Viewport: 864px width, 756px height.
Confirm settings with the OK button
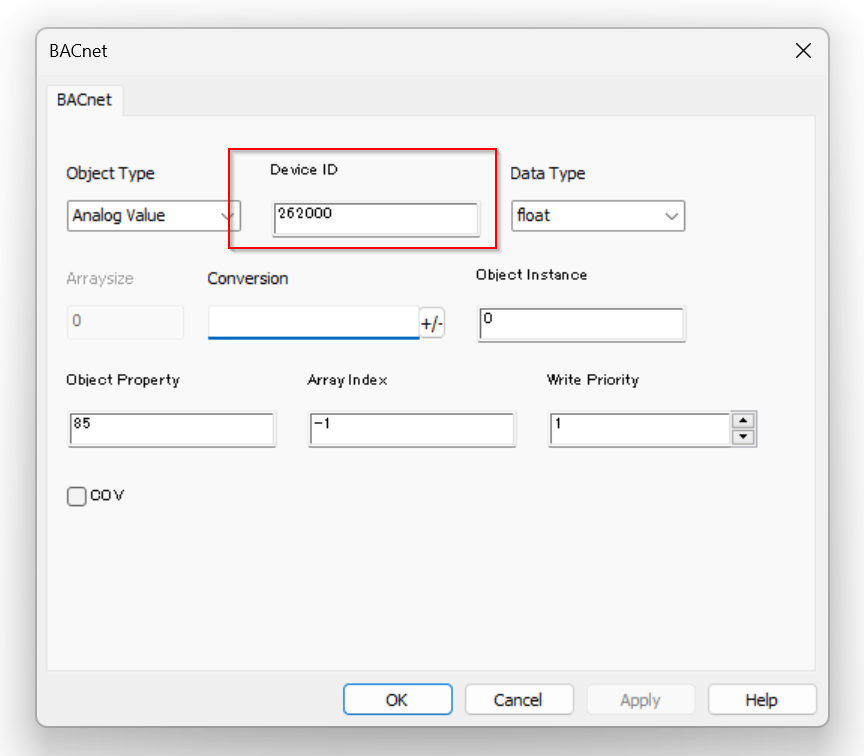[x=397, y=700]
